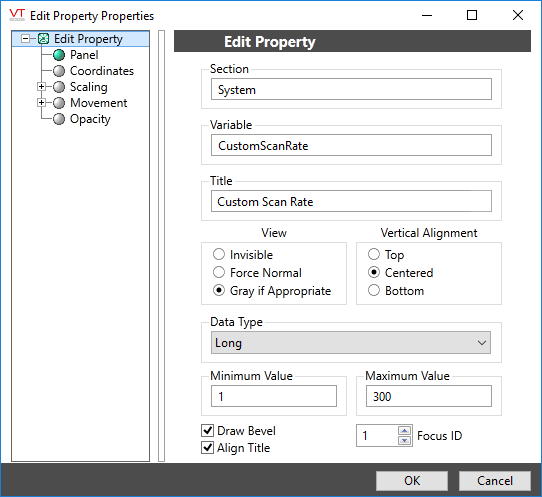Click the Movement gray circle icon
The image size is (542, 497).
[59, 103]
